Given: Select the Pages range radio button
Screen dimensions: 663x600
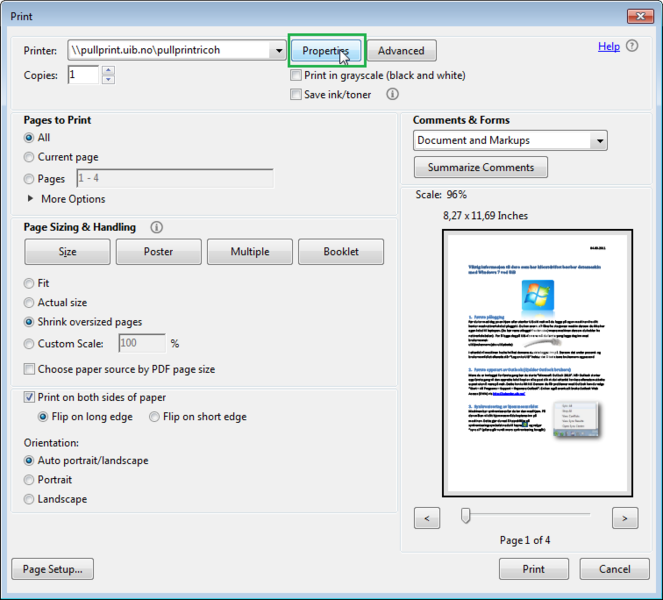Looking at the screenshot, I should tap(29, 179).
